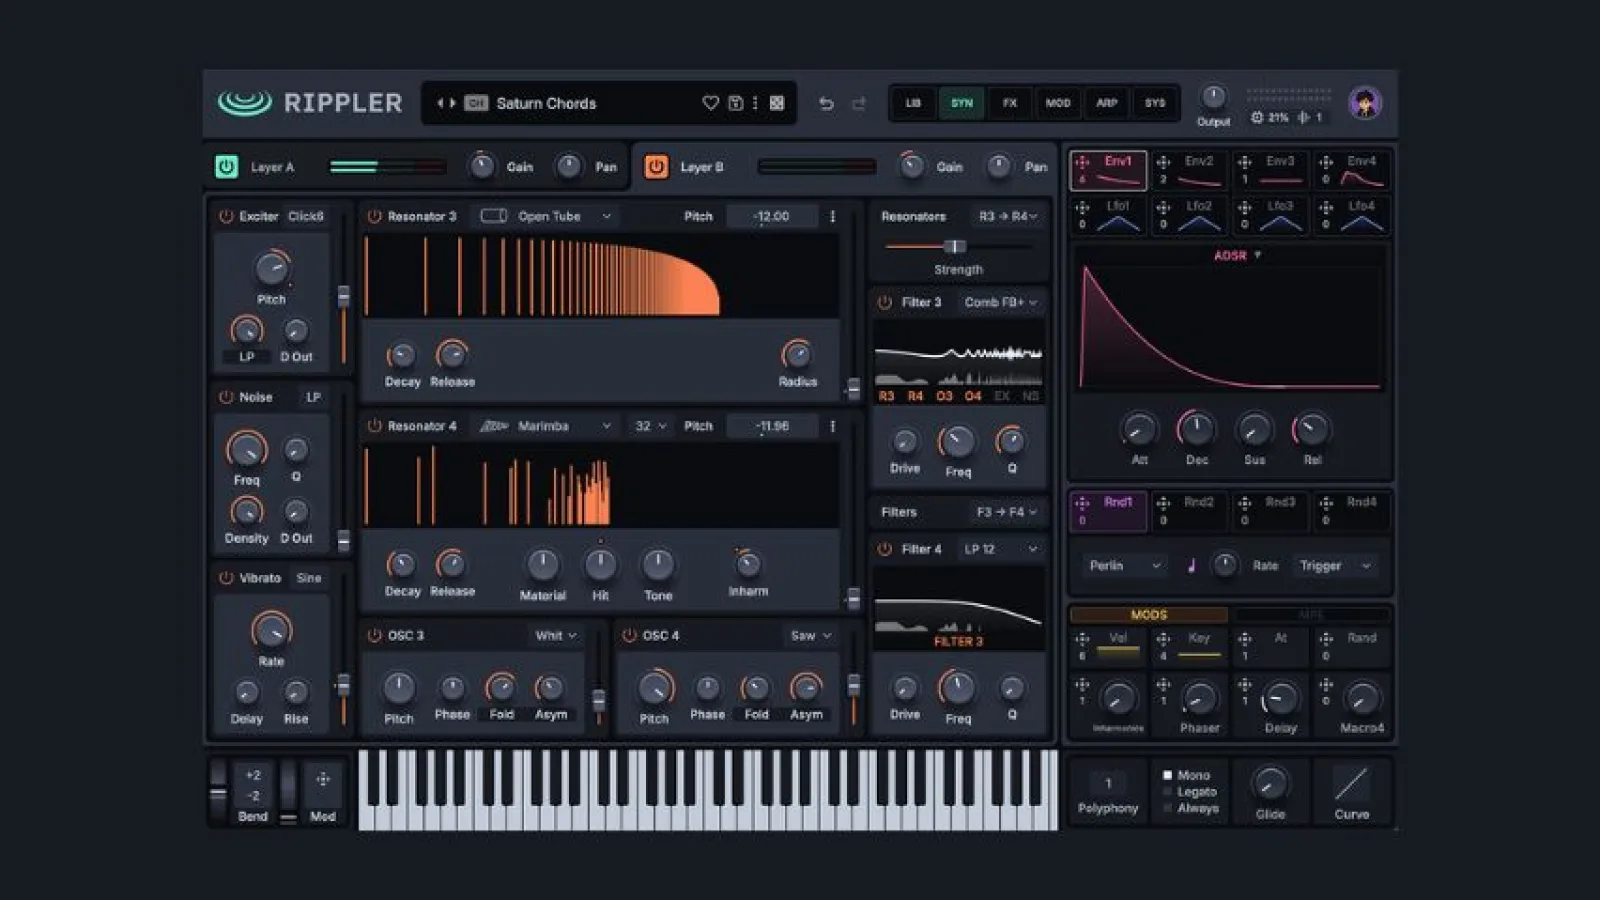Undo the last change with the back arrow
1600x900 pixels.
coord(826,103)
